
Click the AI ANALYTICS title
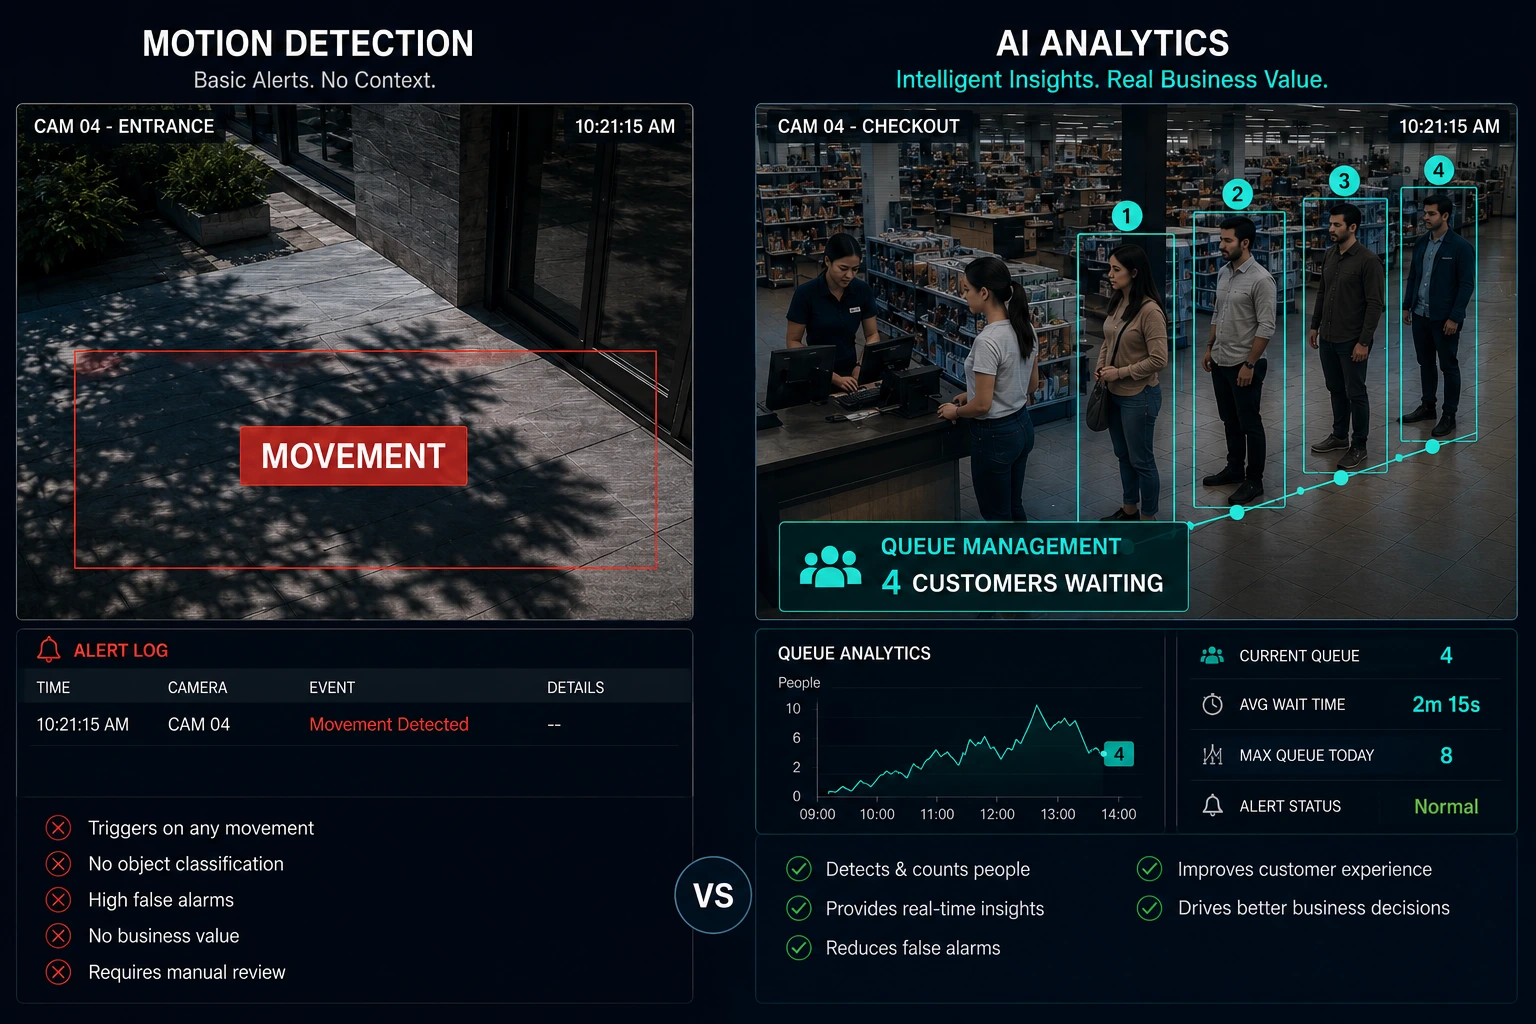[x=1113, y=43]
